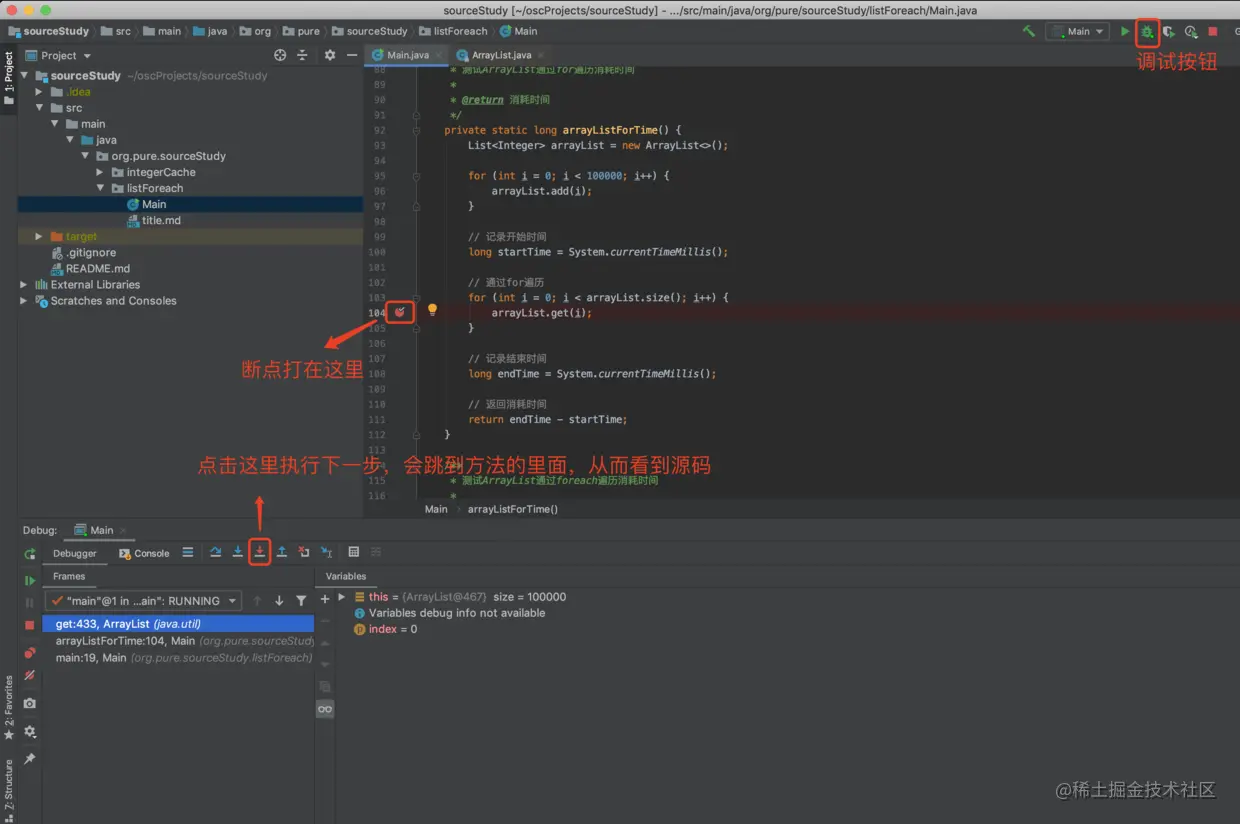
Task: Collapse all in Project panel
Action: click(303, 55)
